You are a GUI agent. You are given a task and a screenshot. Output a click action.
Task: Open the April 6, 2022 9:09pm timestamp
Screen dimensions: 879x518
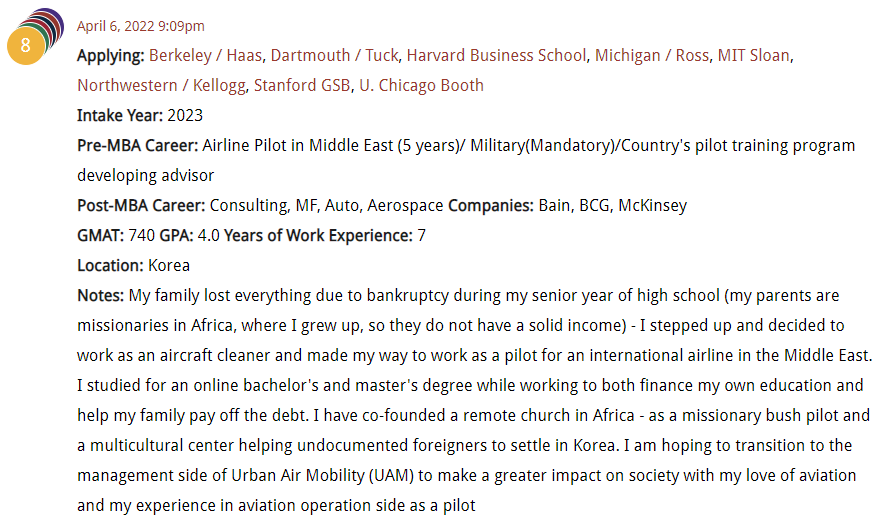[x=141, y=26]
